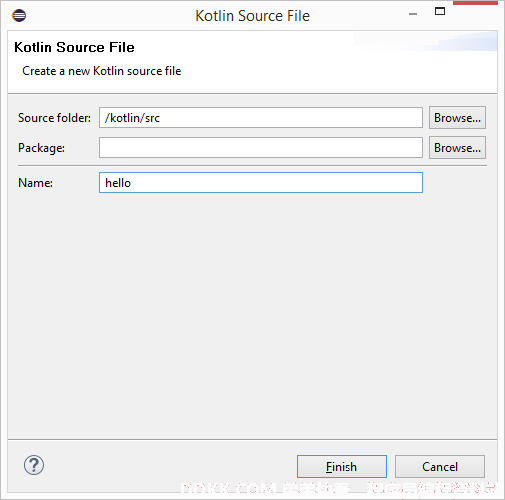The height and width of the screenshot is (500, 505).
Task: Browse for a package
Action: click(457, 148)
